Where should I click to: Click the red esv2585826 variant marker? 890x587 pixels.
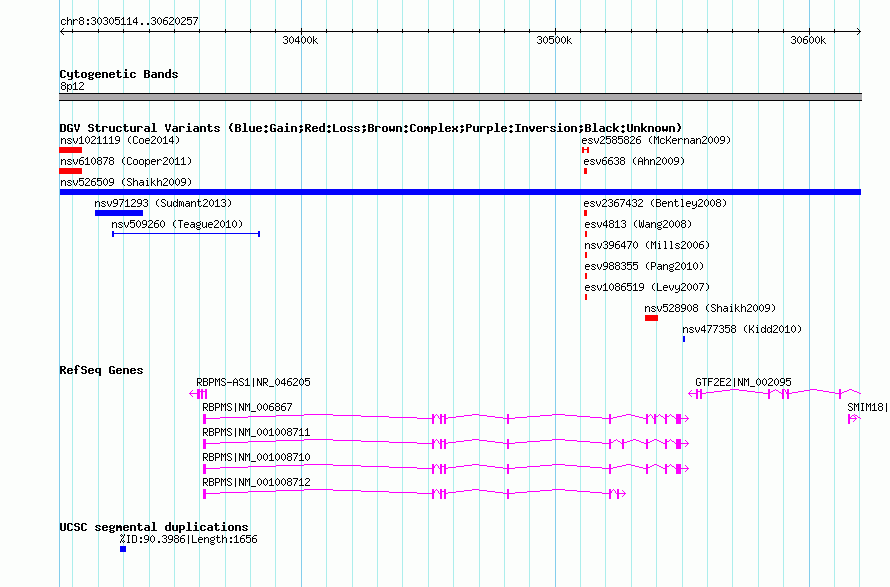(585, 150)
